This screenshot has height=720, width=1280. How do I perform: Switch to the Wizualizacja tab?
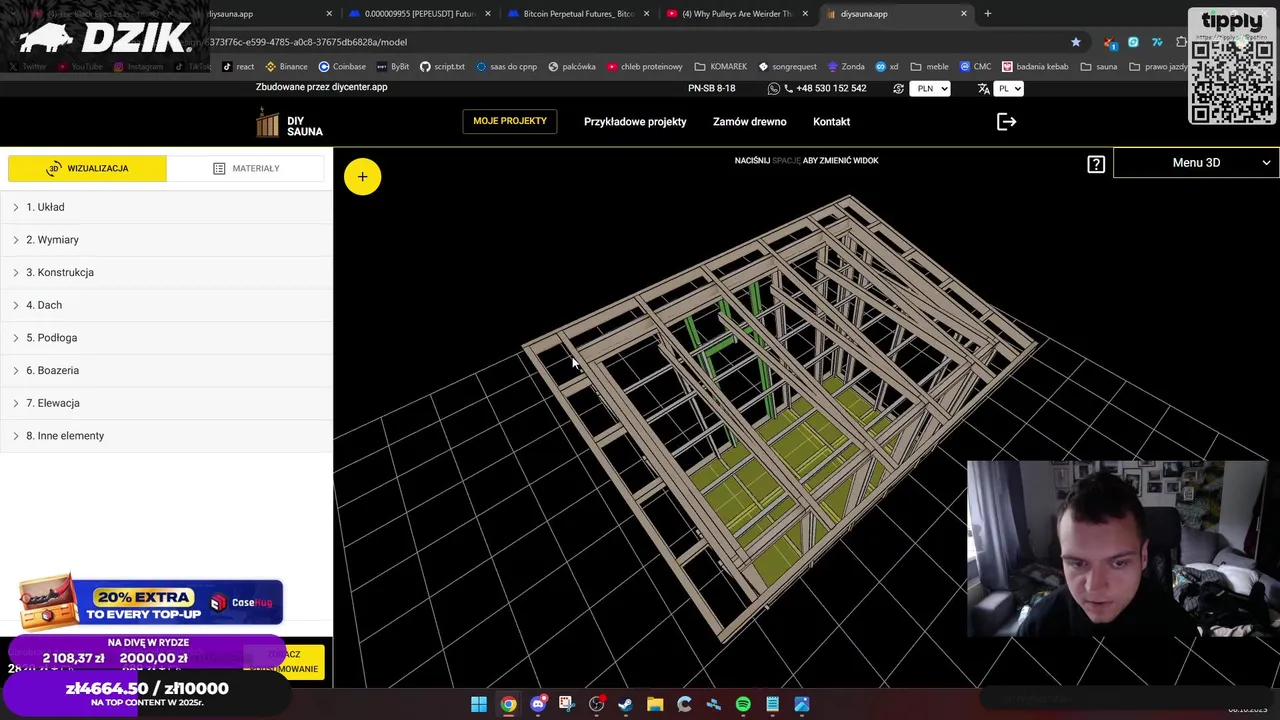(87, 168)
